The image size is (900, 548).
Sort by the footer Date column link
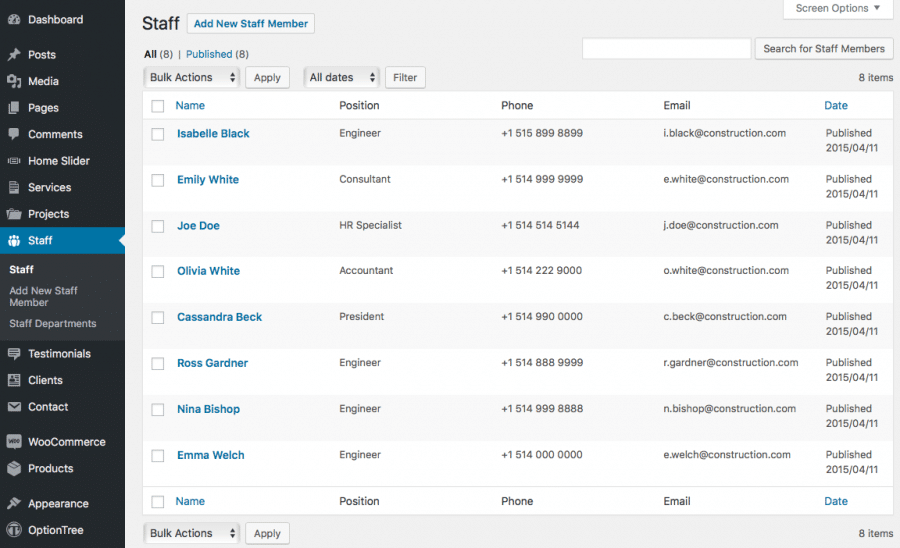tap(836, 501)
